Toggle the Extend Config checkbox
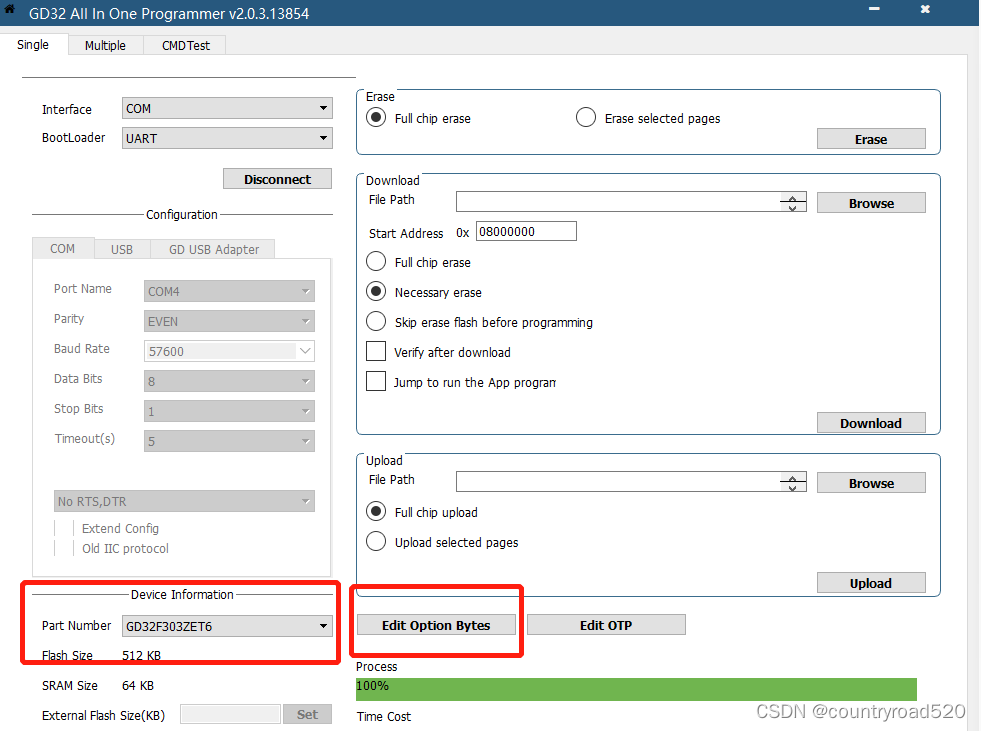 pos(64,528)
